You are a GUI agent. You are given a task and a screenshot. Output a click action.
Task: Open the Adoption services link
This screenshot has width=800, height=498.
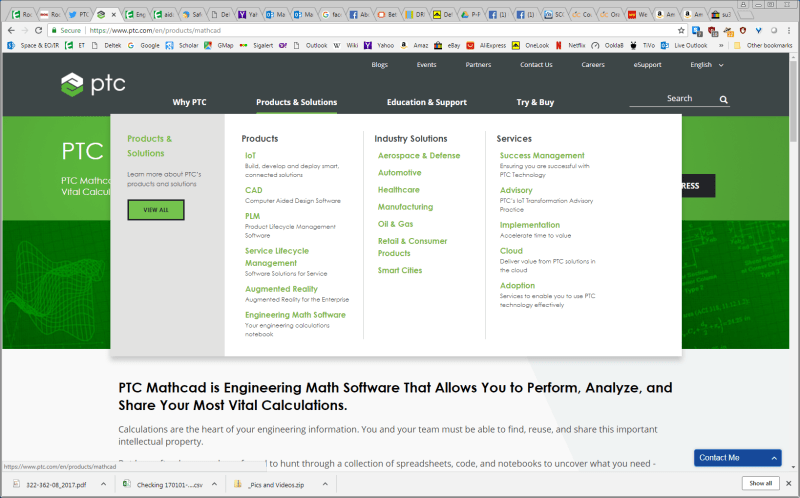[517, 286]
